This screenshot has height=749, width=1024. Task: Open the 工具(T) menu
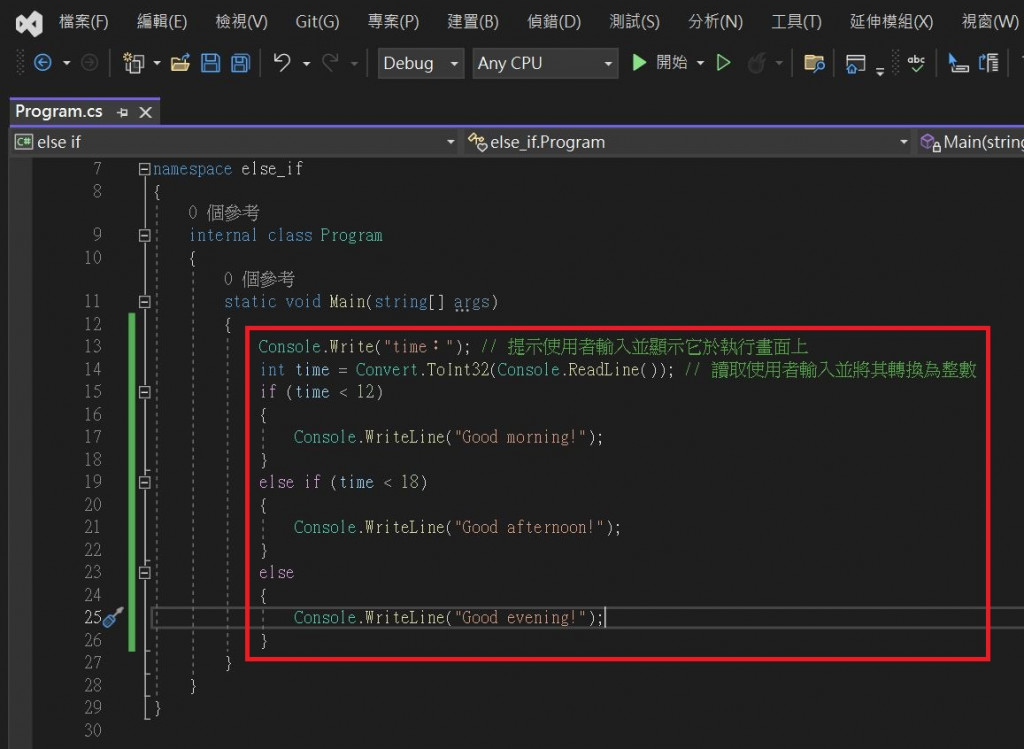tap(796, 22)
